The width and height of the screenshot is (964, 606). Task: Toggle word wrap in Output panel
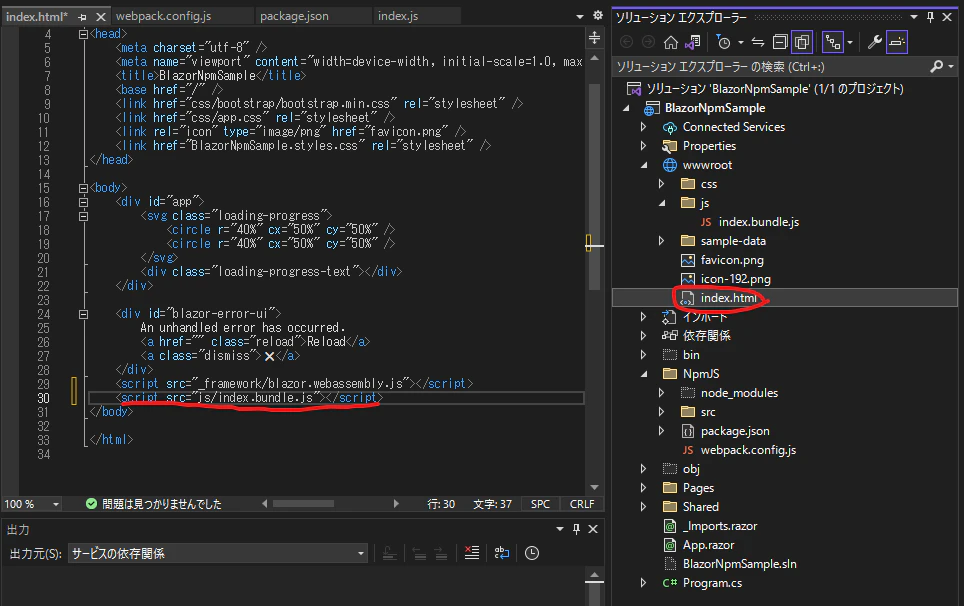coord(502,553)
